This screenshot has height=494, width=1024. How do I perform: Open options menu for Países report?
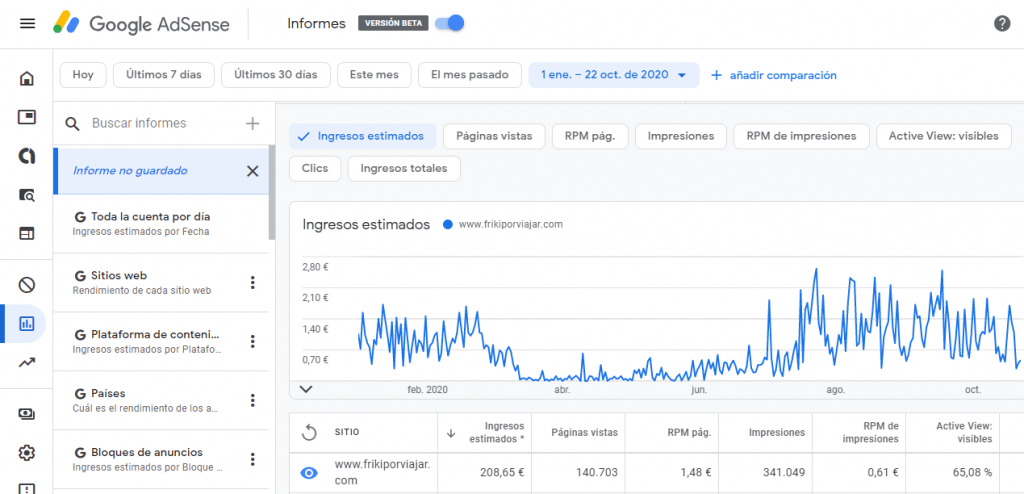point(253,400)
